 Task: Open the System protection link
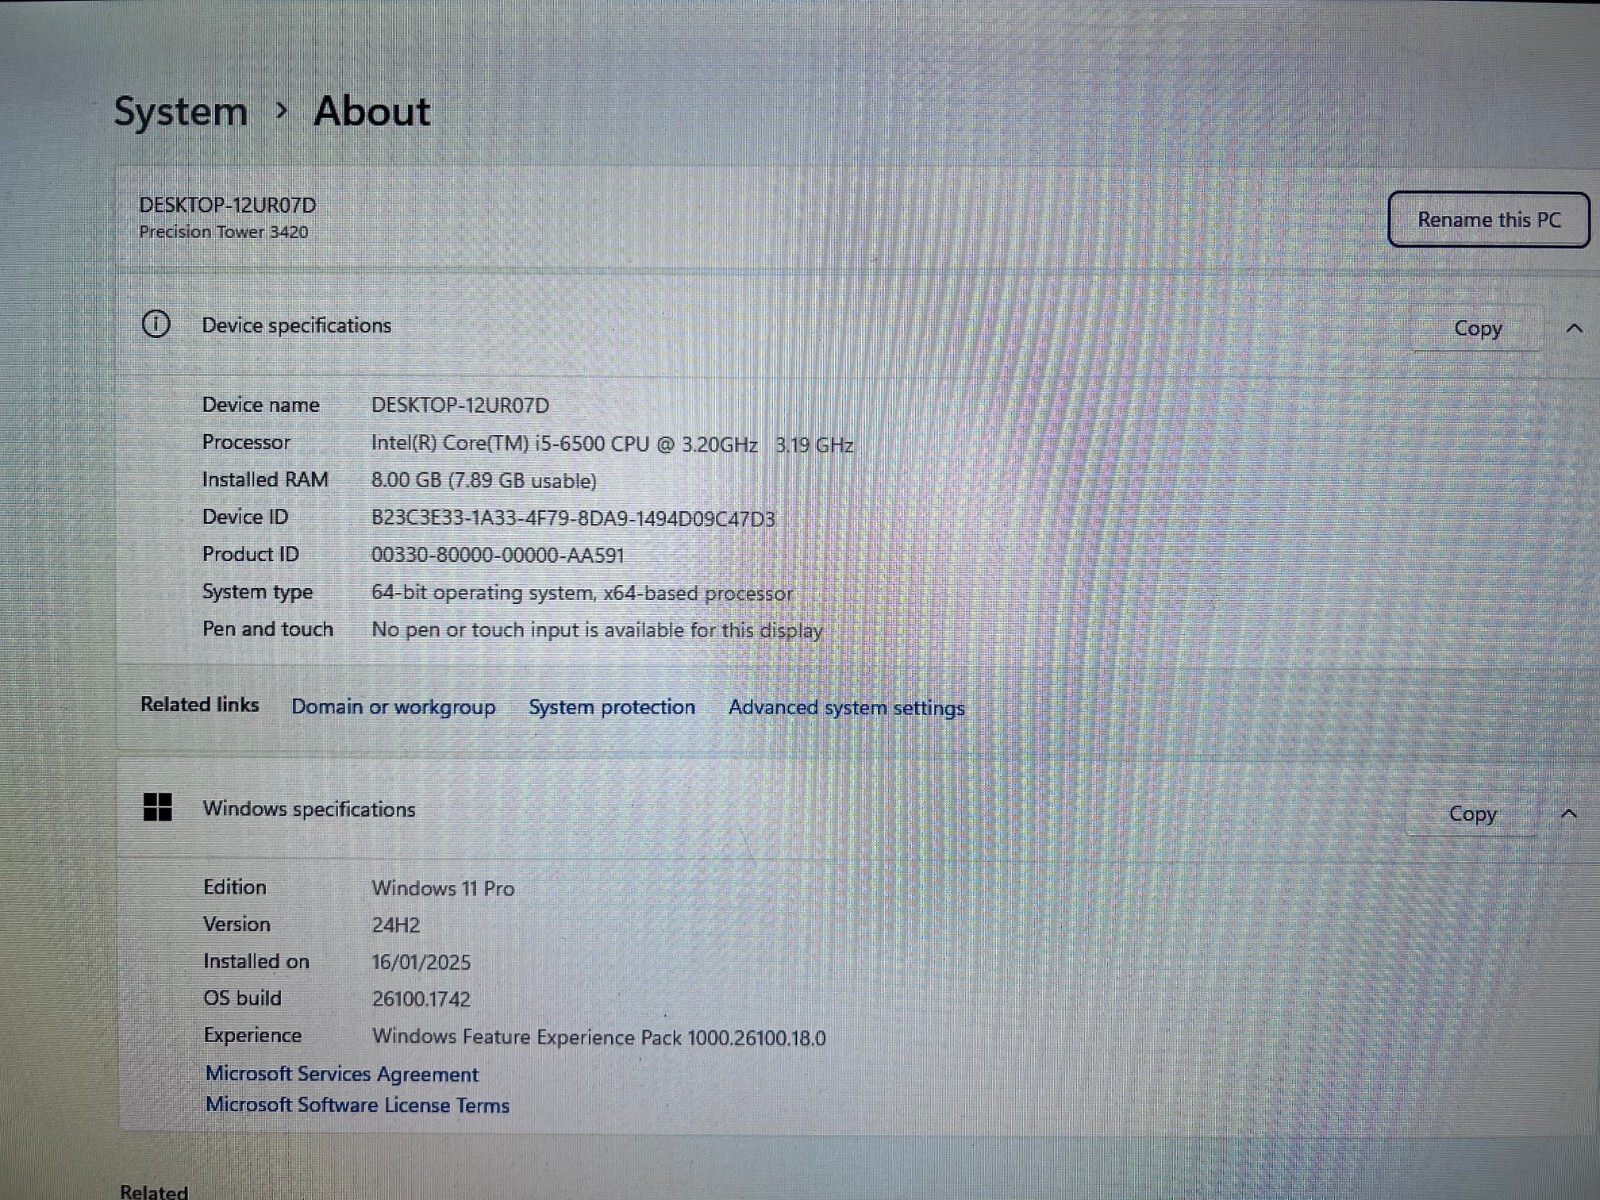611,707
